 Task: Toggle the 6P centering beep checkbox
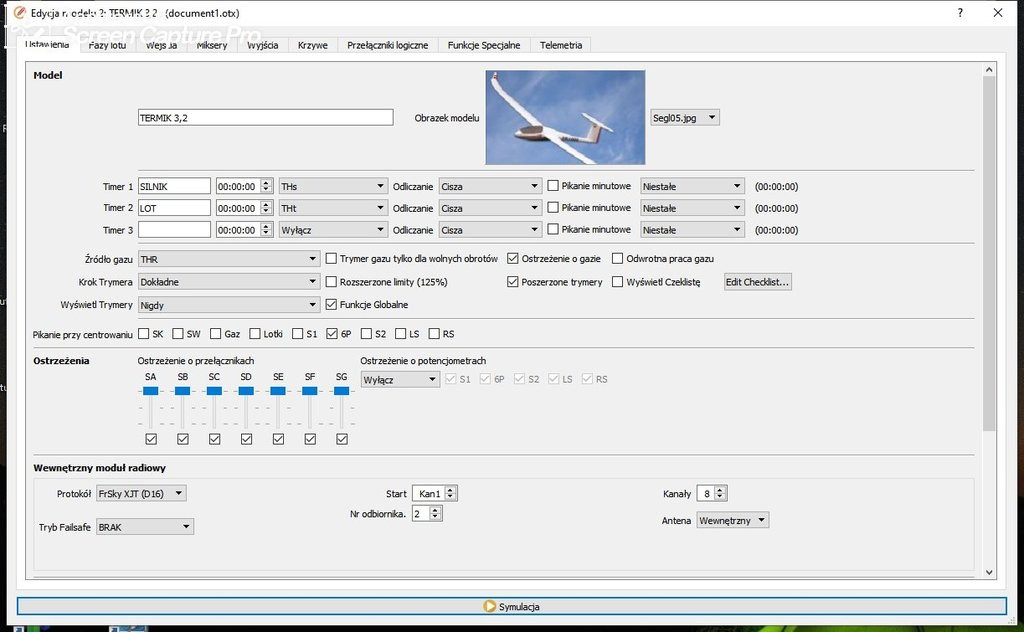coord(332,334)
